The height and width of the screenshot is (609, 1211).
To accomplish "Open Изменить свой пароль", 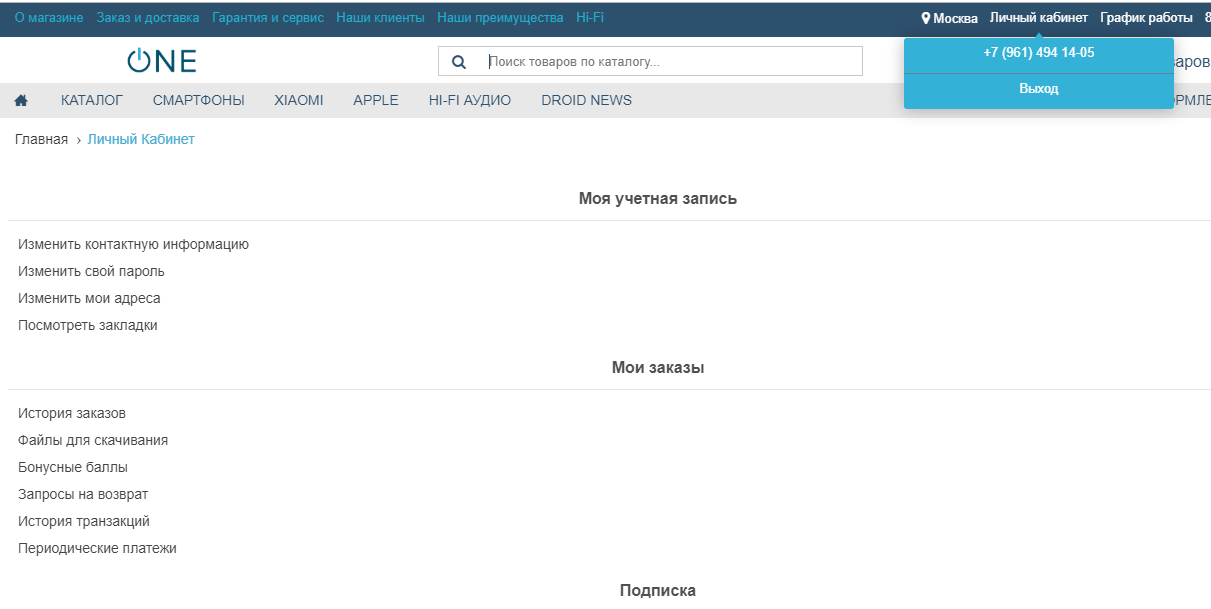I will pos(91,271).
